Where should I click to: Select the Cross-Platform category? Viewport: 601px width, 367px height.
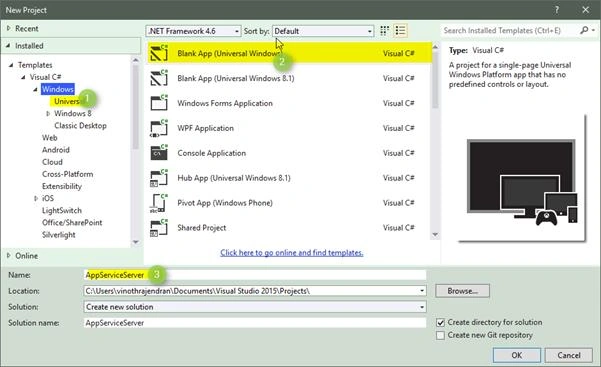67,174
